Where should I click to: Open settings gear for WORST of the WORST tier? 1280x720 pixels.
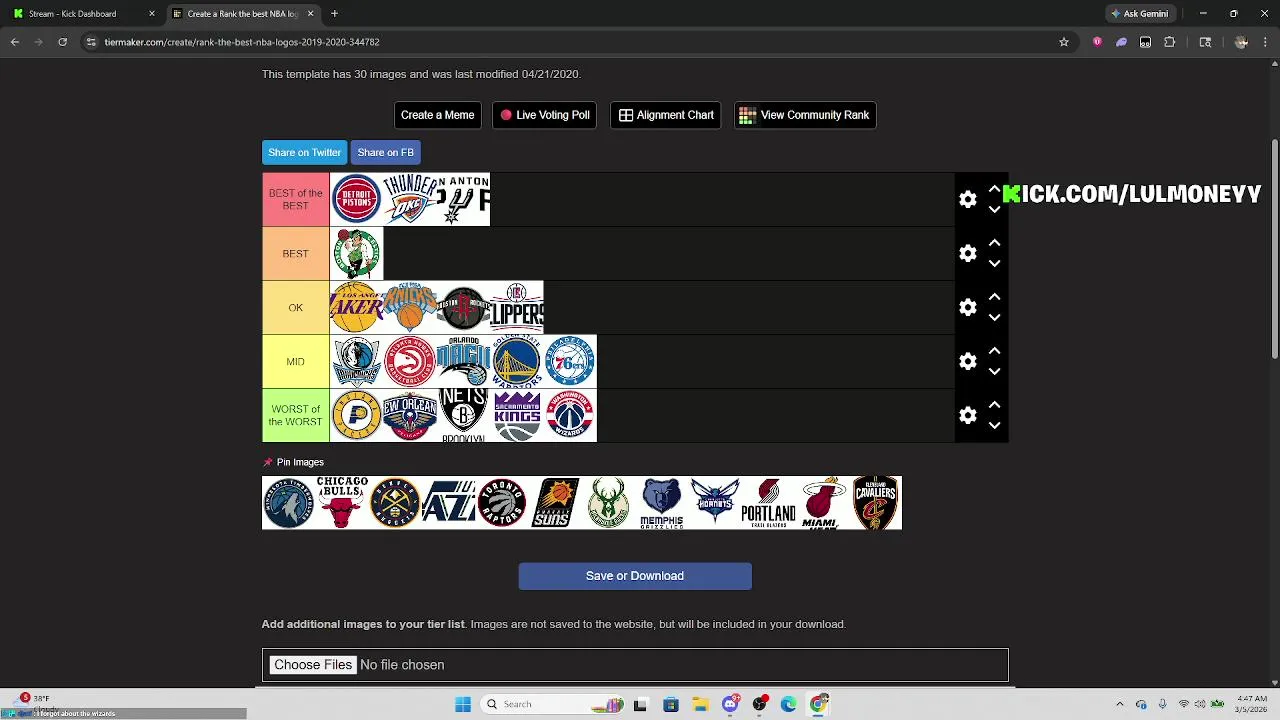point(967,415)
